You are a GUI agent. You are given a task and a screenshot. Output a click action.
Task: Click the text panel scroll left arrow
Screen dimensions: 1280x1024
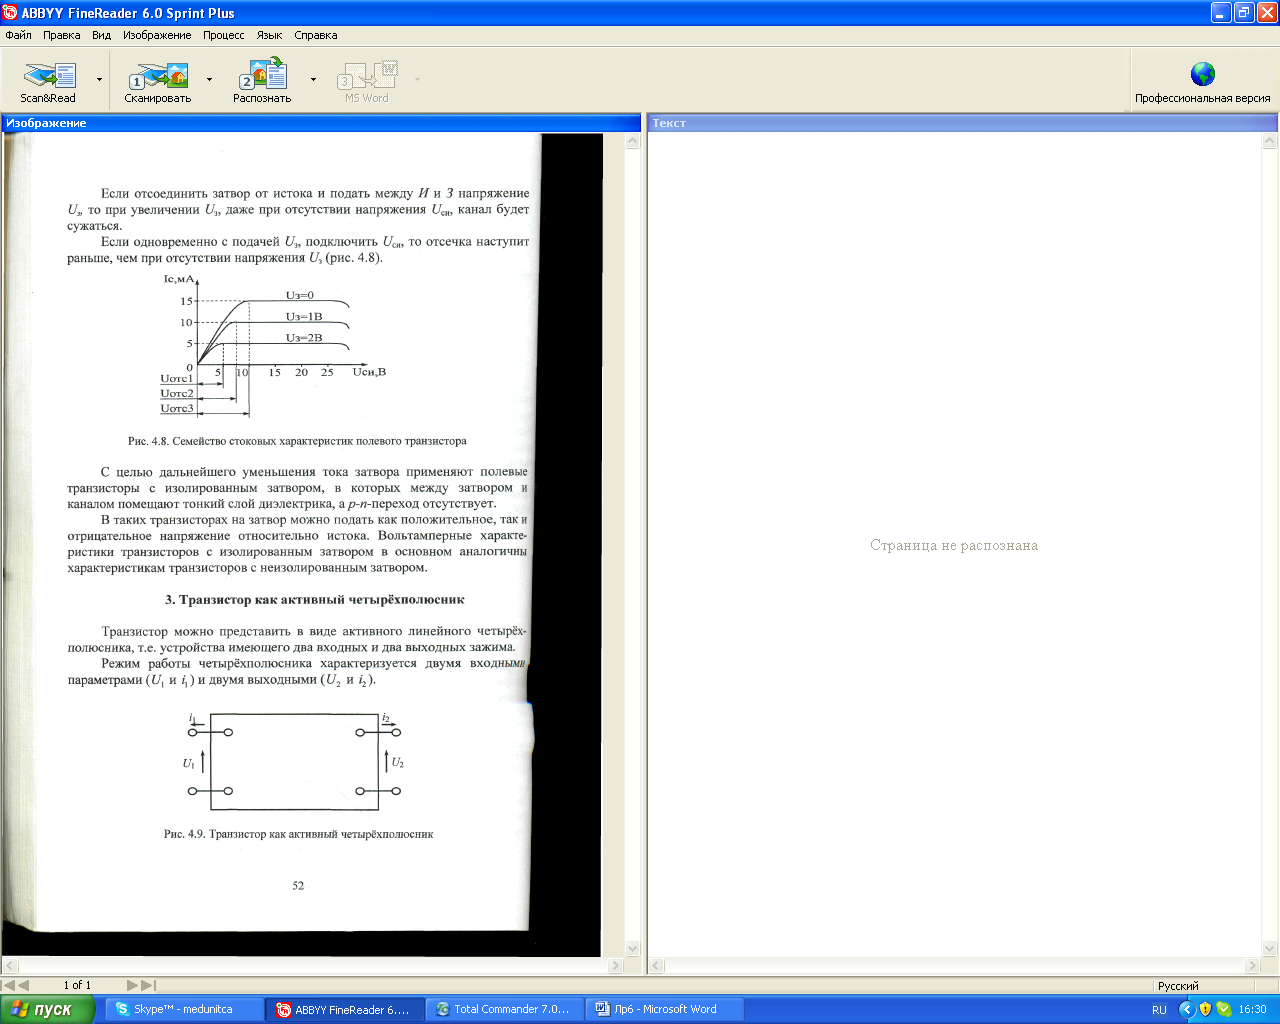click(x=657, y=966)
